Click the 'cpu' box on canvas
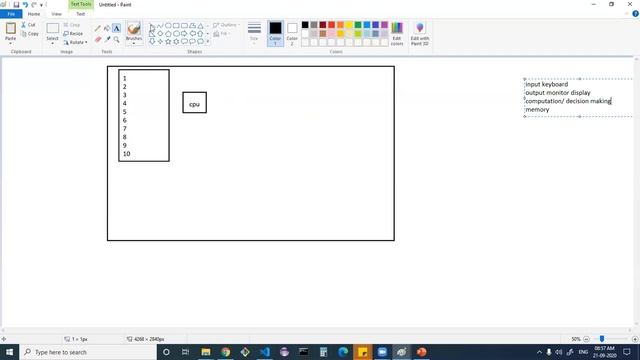 194,102
